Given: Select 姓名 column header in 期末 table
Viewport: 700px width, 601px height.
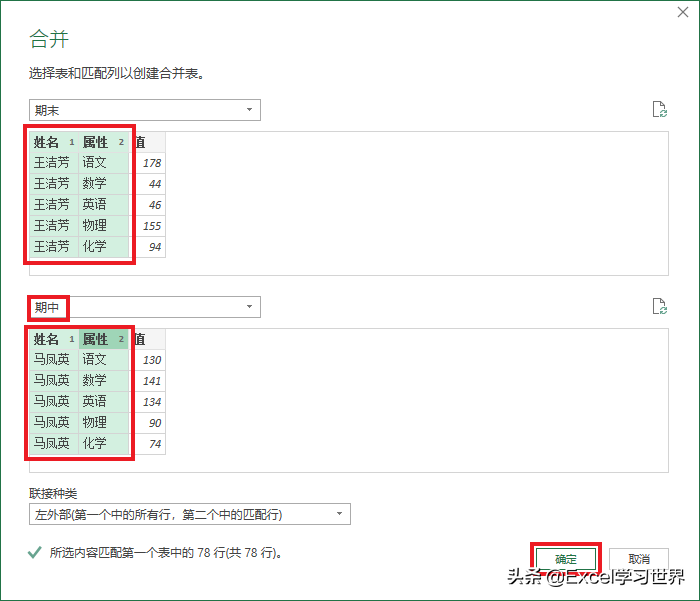Looking at the screenshot, I should [54, 142].
